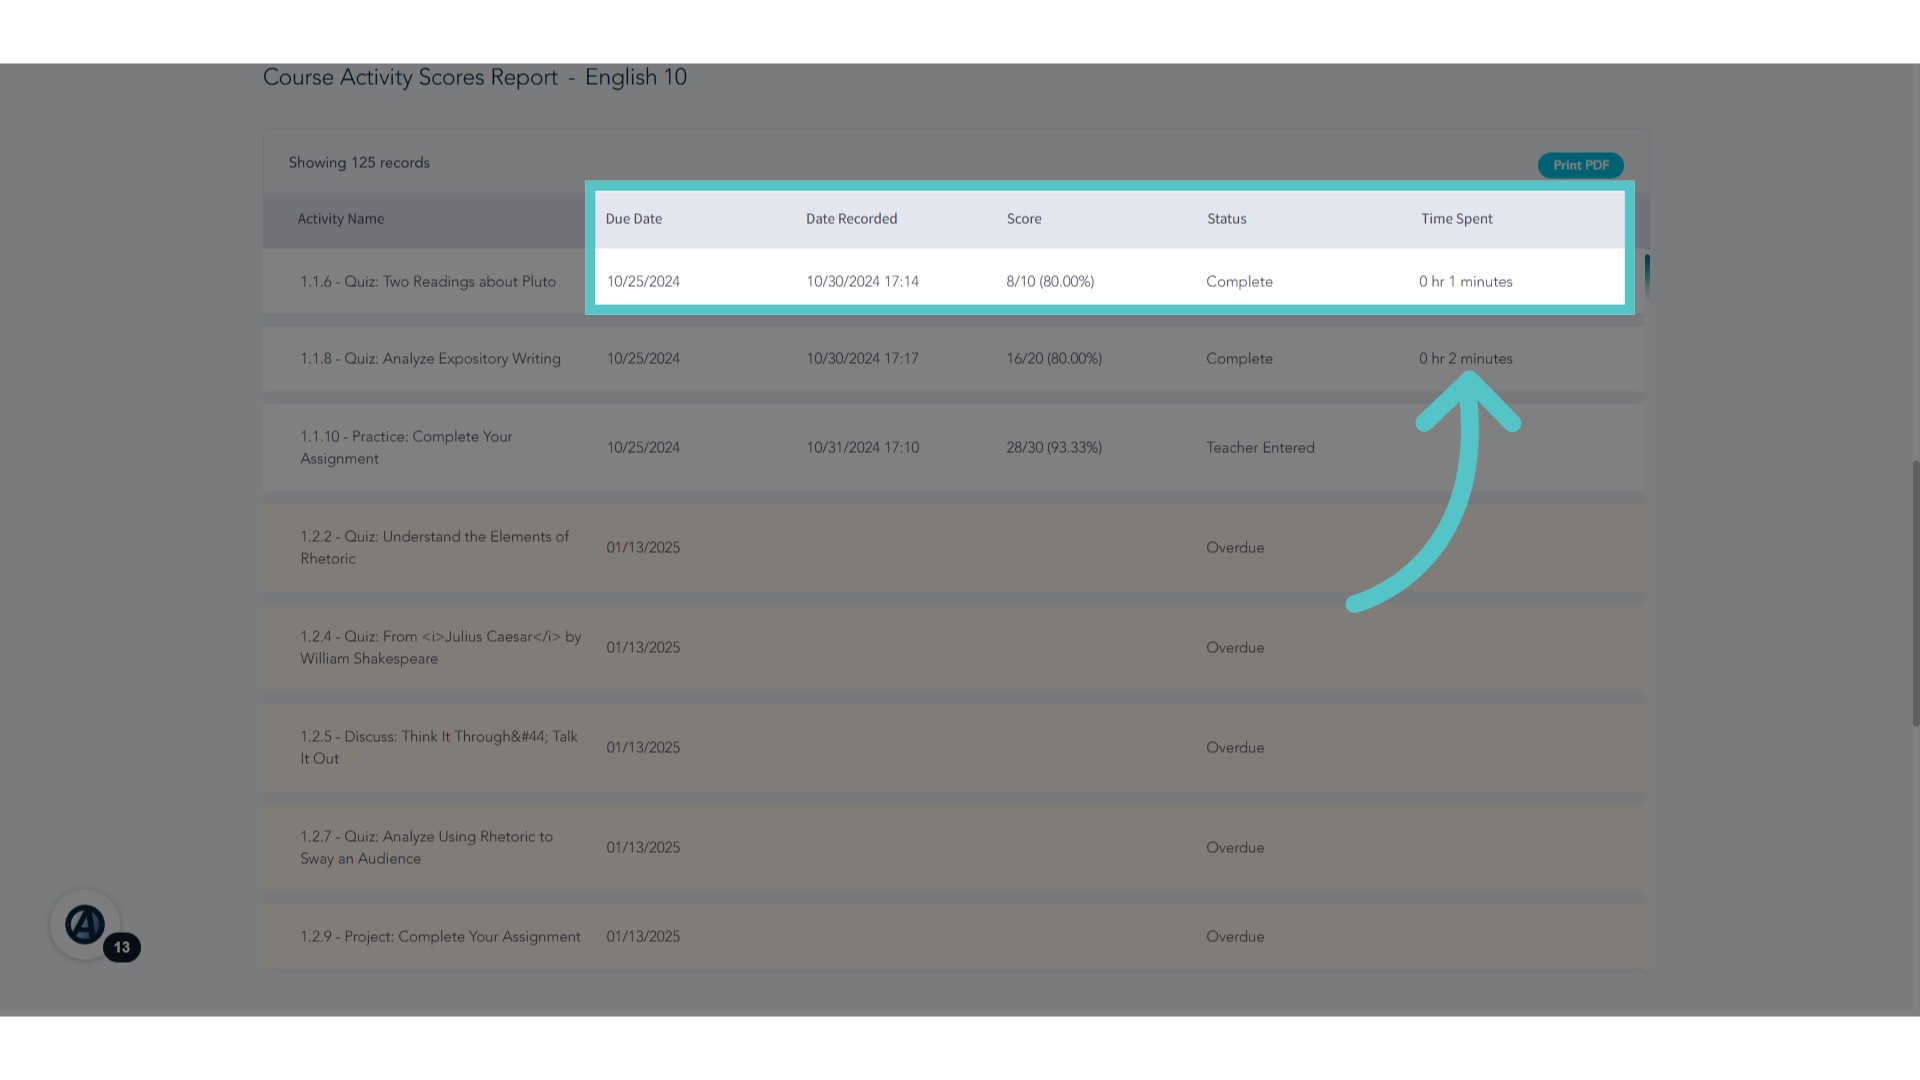Click Overdue status for 1.2.2 quiz
The image size is (1920, 1080).
1235,548
